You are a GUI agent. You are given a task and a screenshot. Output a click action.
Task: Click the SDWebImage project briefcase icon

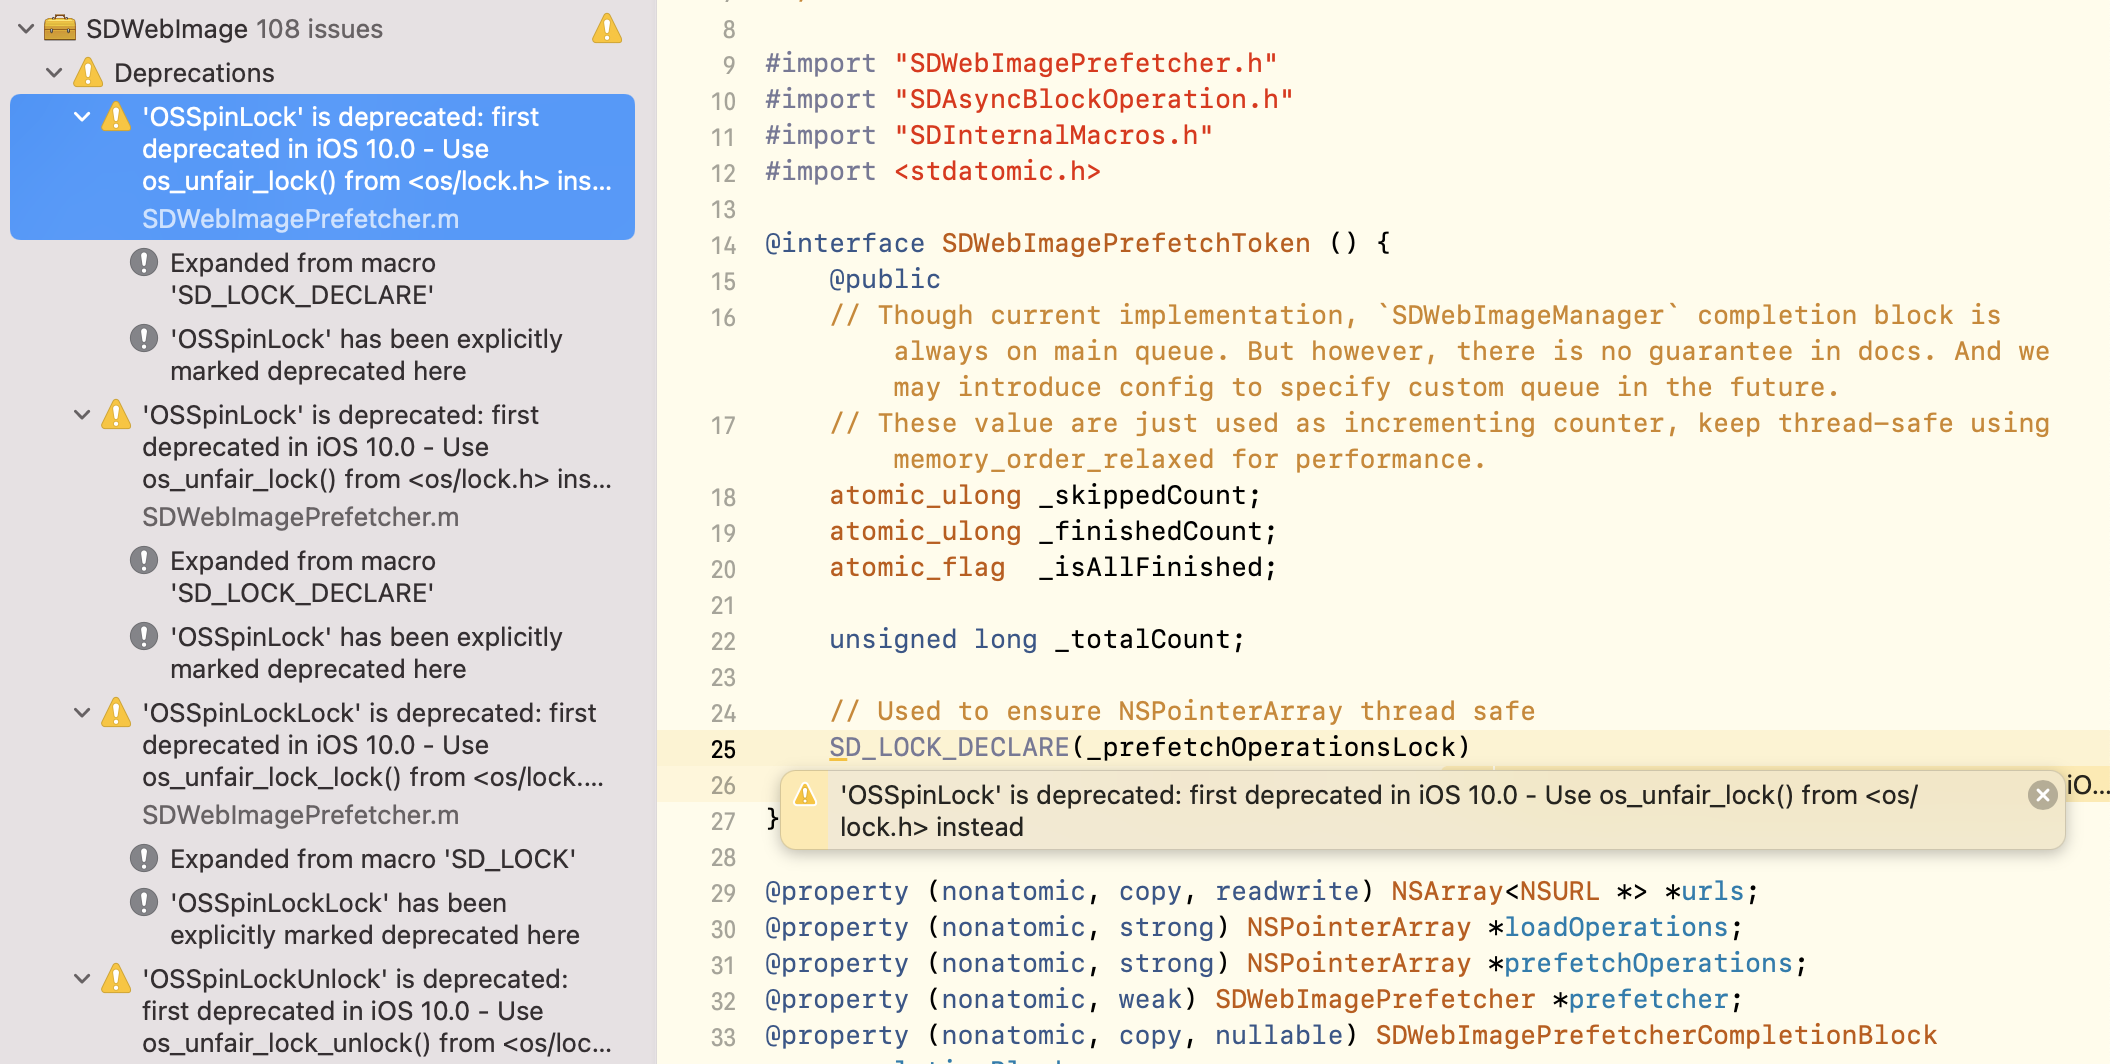60,28
